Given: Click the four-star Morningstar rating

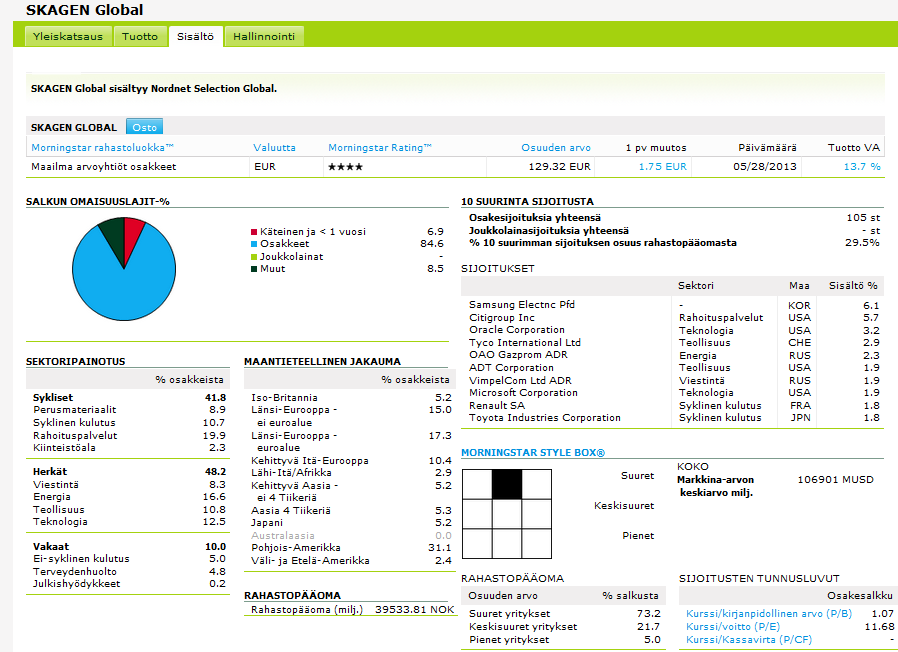Looking at the screenshot, I should click(x=345, y=167).
